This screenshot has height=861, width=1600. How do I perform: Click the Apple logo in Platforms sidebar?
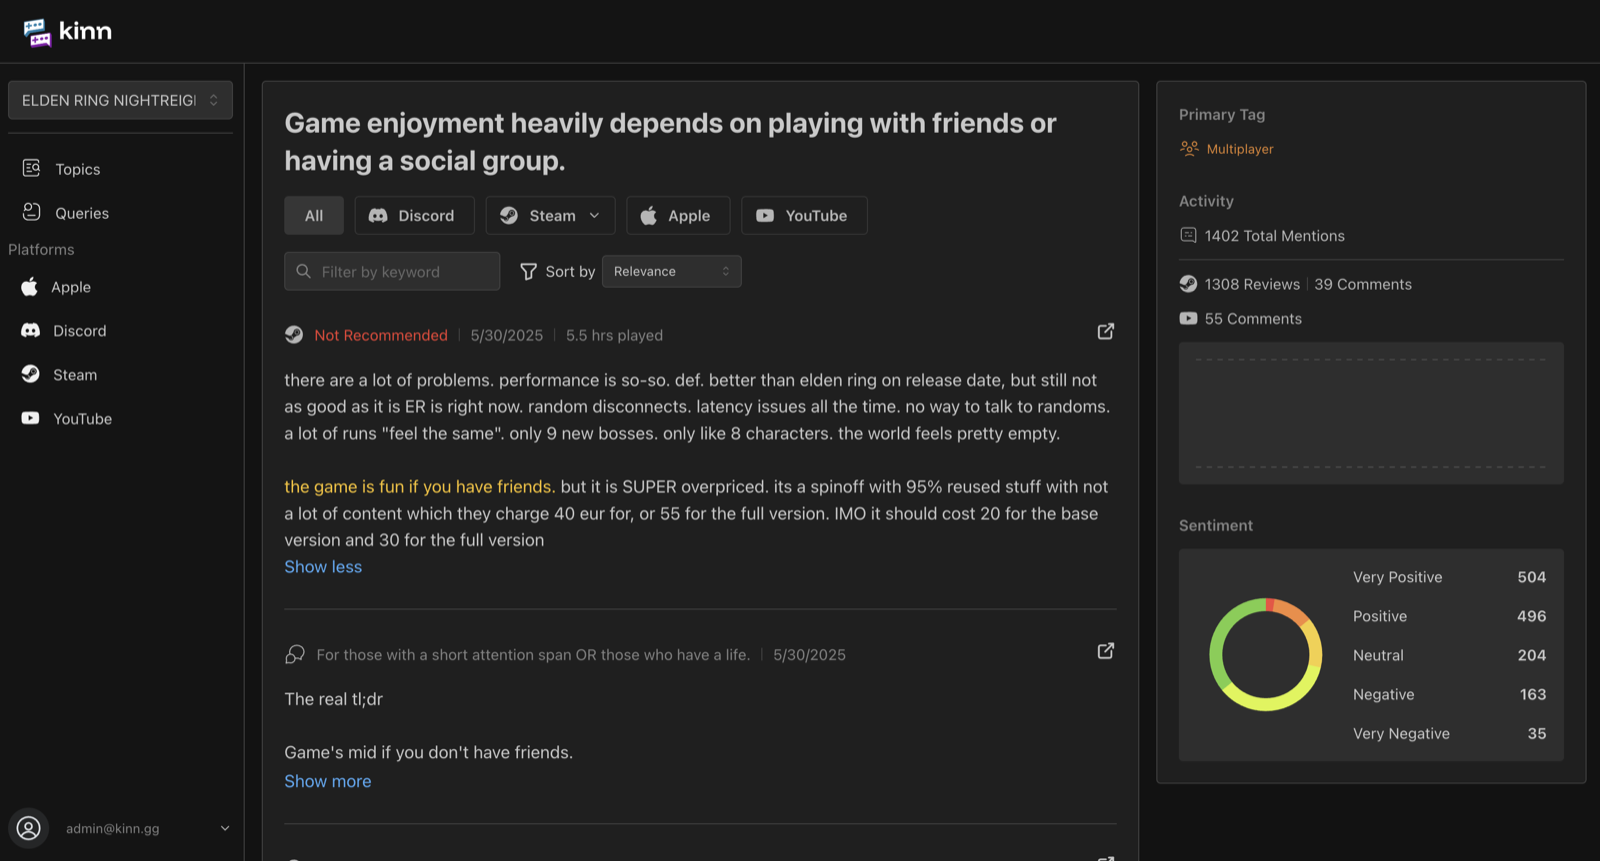pyautogui.click(x=30, y=287)
